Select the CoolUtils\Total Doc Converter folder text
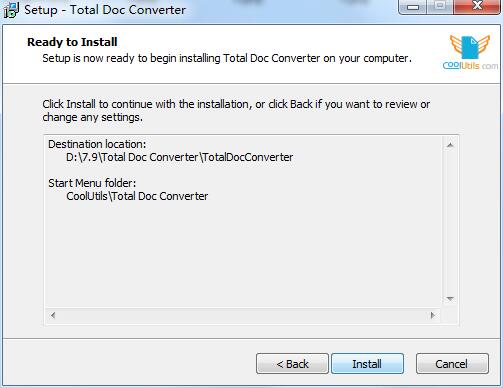The height and width of the screenshot is (388, 503). coord(137,196)
